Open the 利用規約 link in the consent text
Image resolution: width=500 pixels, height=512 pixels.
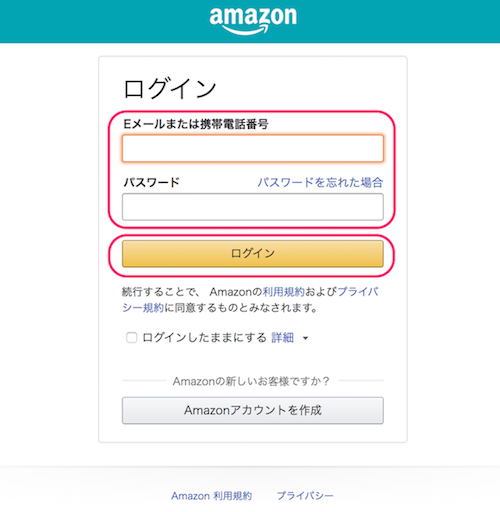(284, 292)
